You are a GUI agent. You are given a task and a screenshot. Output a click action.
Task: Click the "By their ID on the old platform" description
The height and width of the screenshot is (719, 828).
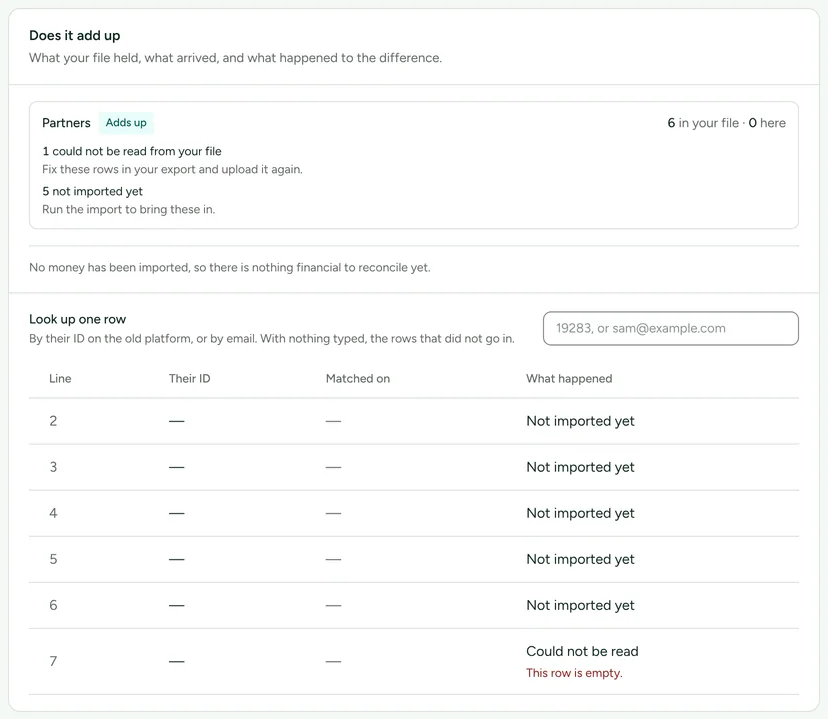pos(272,338)
